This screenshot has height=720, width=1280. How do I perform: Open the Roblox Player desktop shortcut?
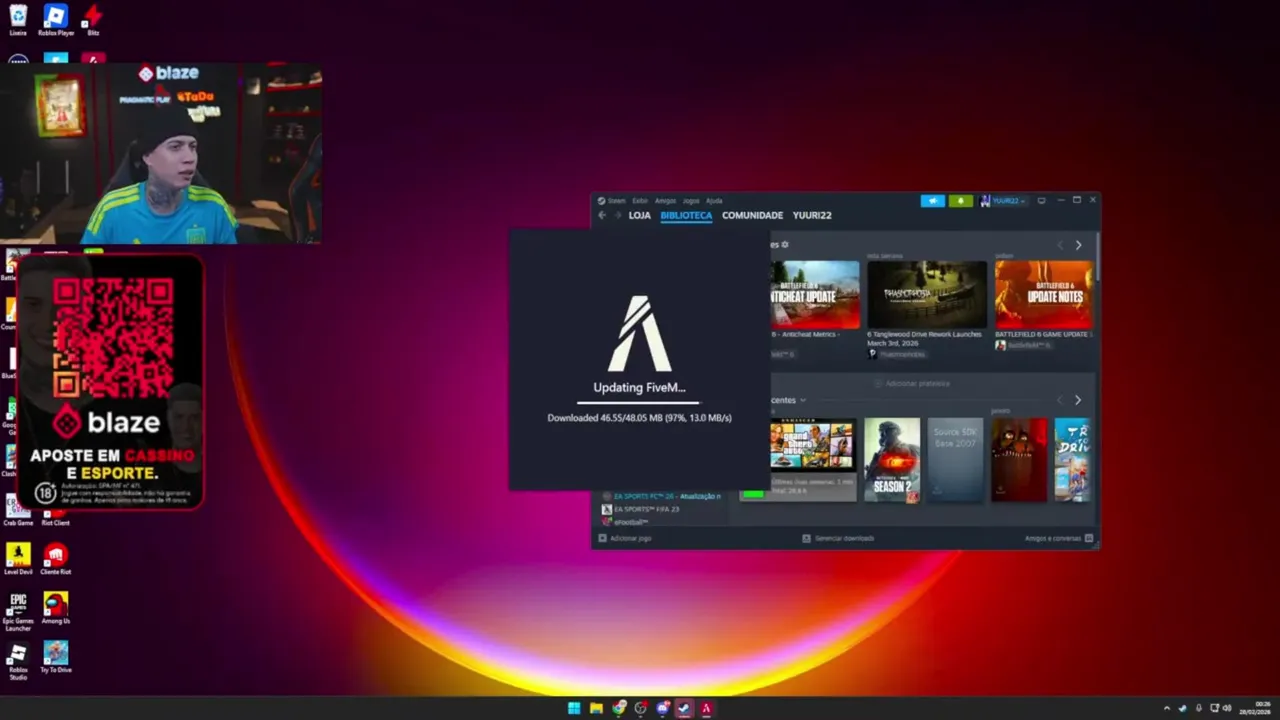56,19
